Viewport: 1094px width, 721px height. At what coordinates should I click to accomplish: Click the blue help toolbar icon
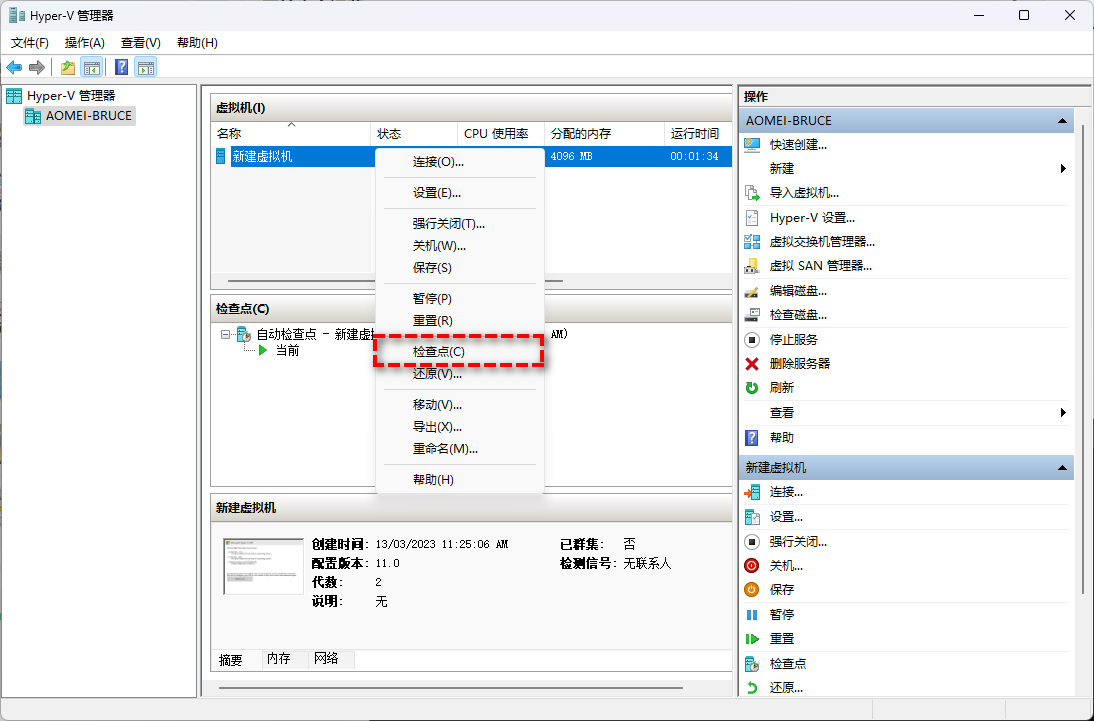point(121,67)
